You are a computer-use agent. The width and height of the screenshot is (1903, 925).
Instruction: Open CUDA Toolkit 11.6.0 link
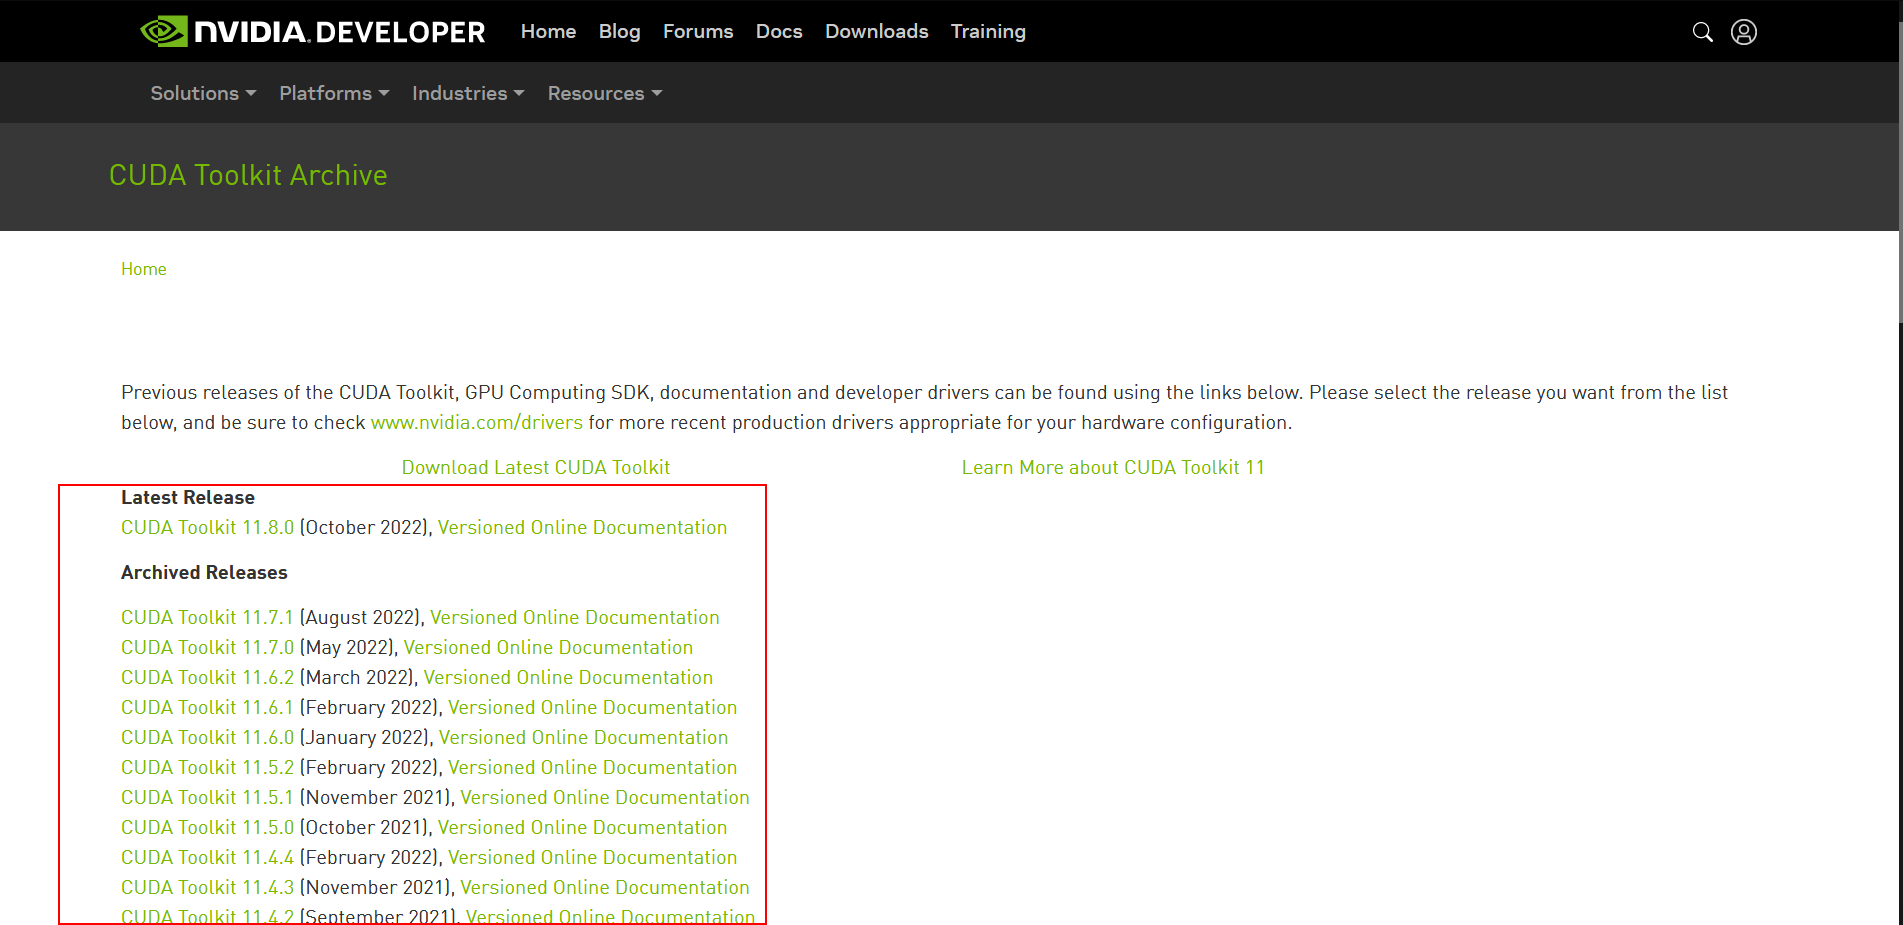[208, 737]
